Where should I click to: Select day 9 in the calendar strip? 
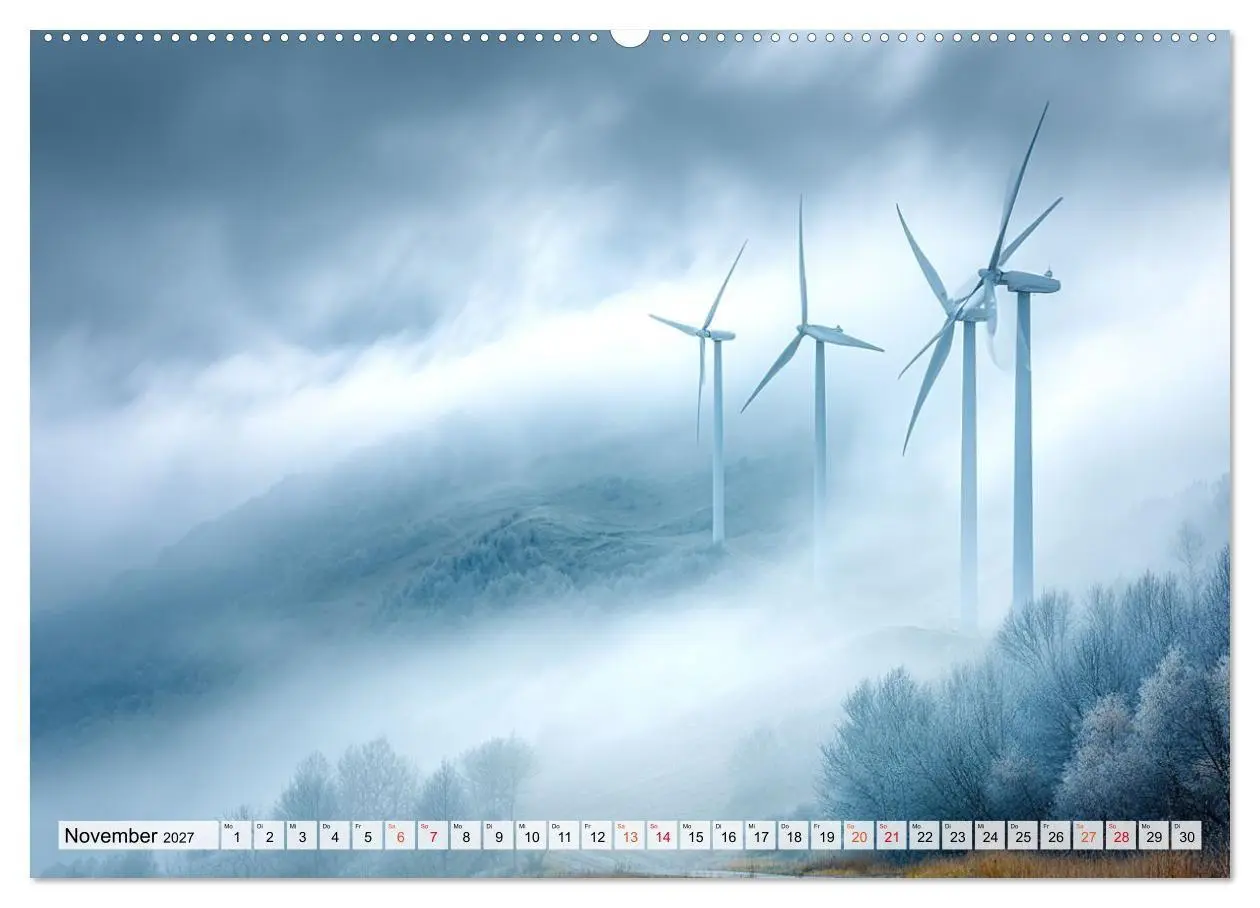[499, 836]
